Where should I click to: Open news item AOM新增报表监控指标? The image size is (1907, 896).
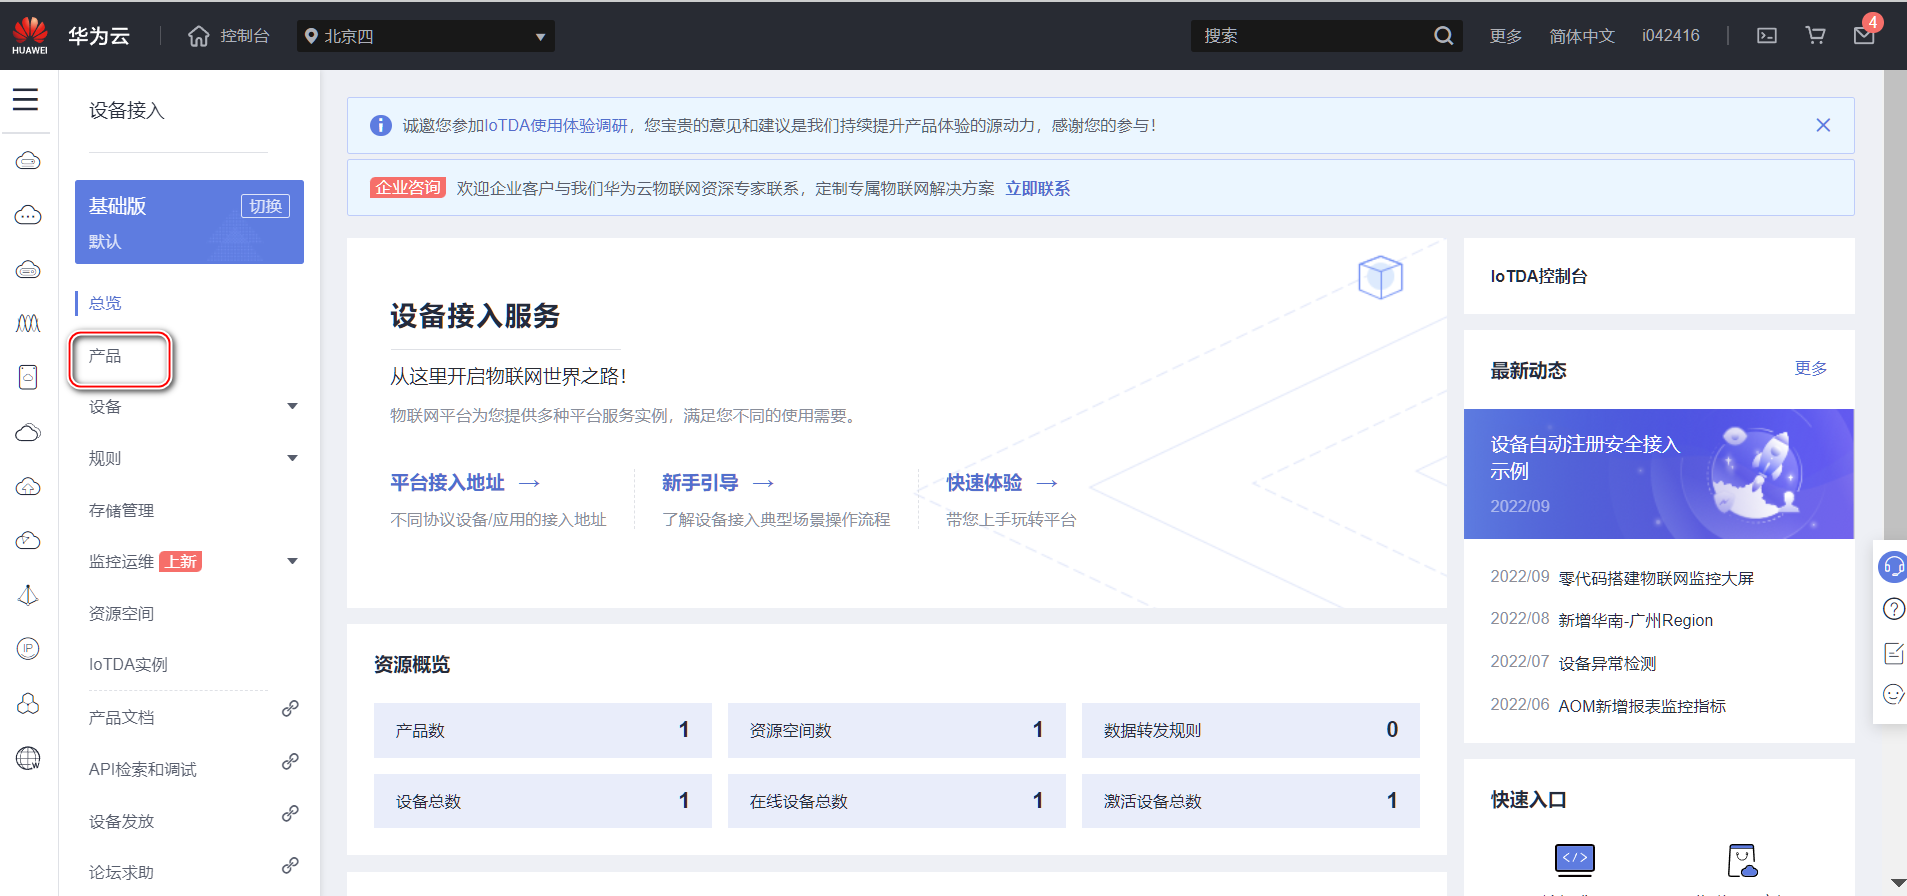[1642, 706]
